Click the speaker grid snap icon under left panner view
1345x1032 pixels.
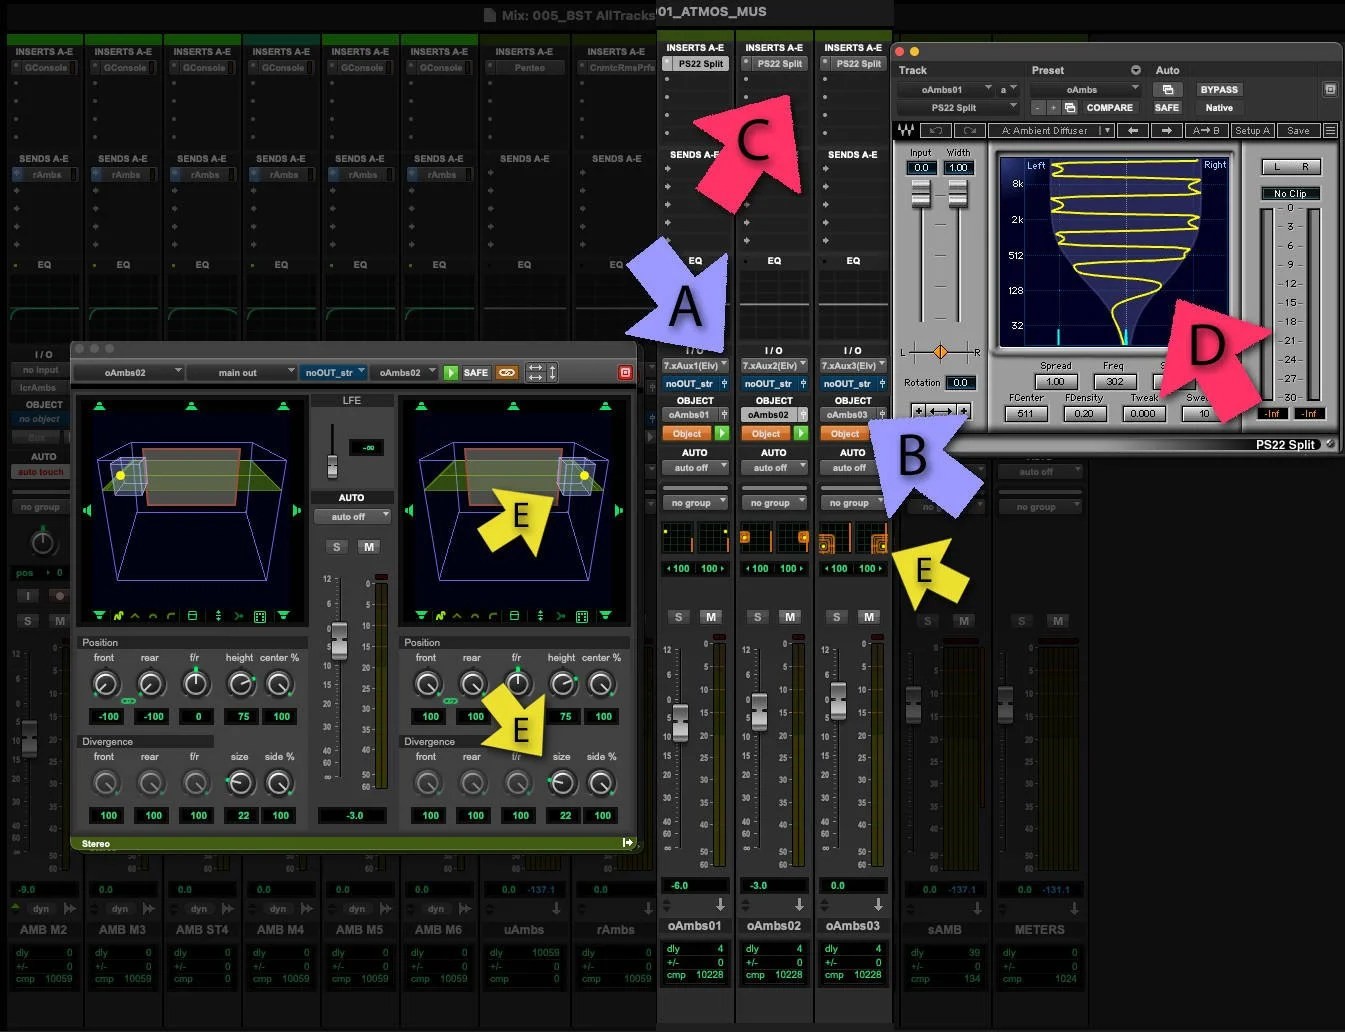tap(260, 616)
